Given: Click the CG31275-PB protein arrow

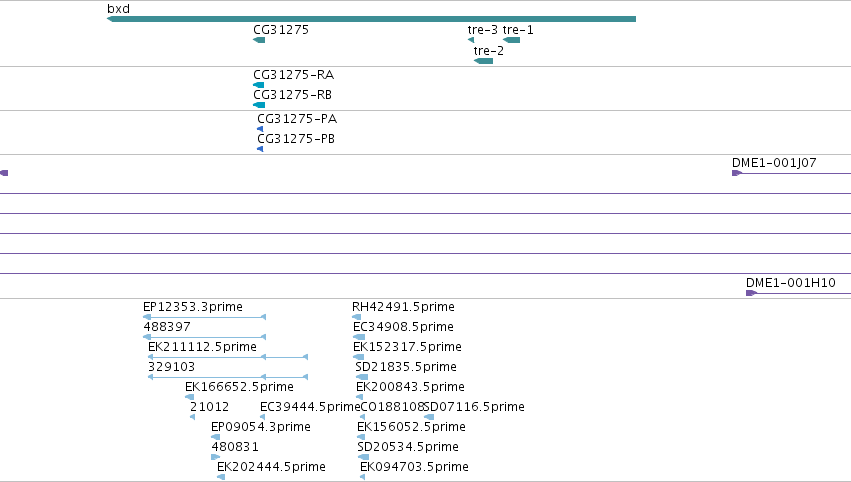Looking at the screenshot, I should (x=260, y=149).
